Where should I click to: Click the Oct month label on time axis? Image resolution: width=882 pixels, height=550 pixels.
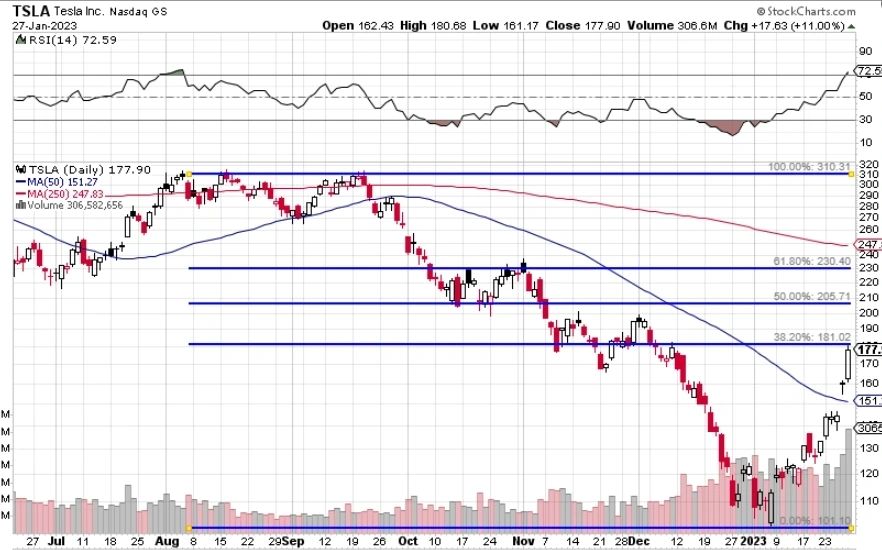click(x=408, y=542)
